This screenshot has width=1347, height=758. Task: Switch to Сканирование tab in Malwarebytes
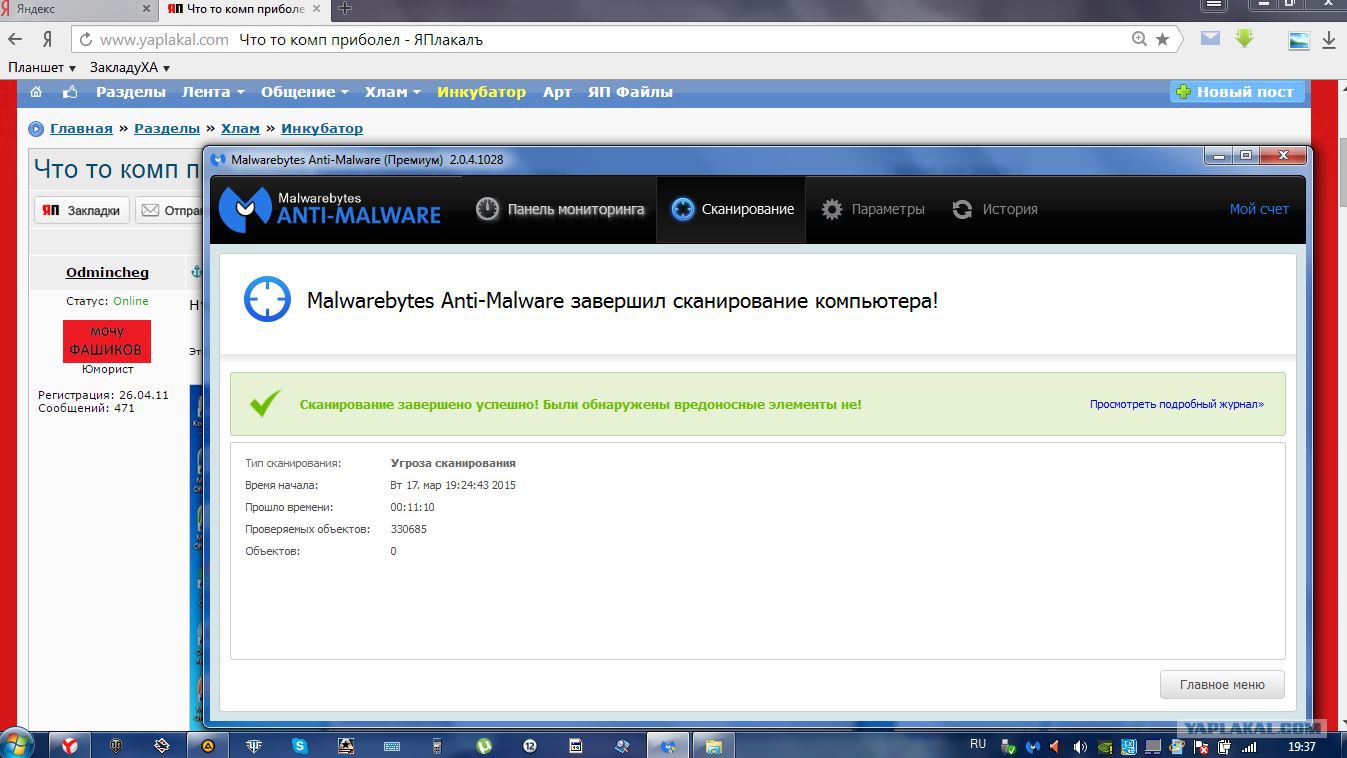pos(731,209)
